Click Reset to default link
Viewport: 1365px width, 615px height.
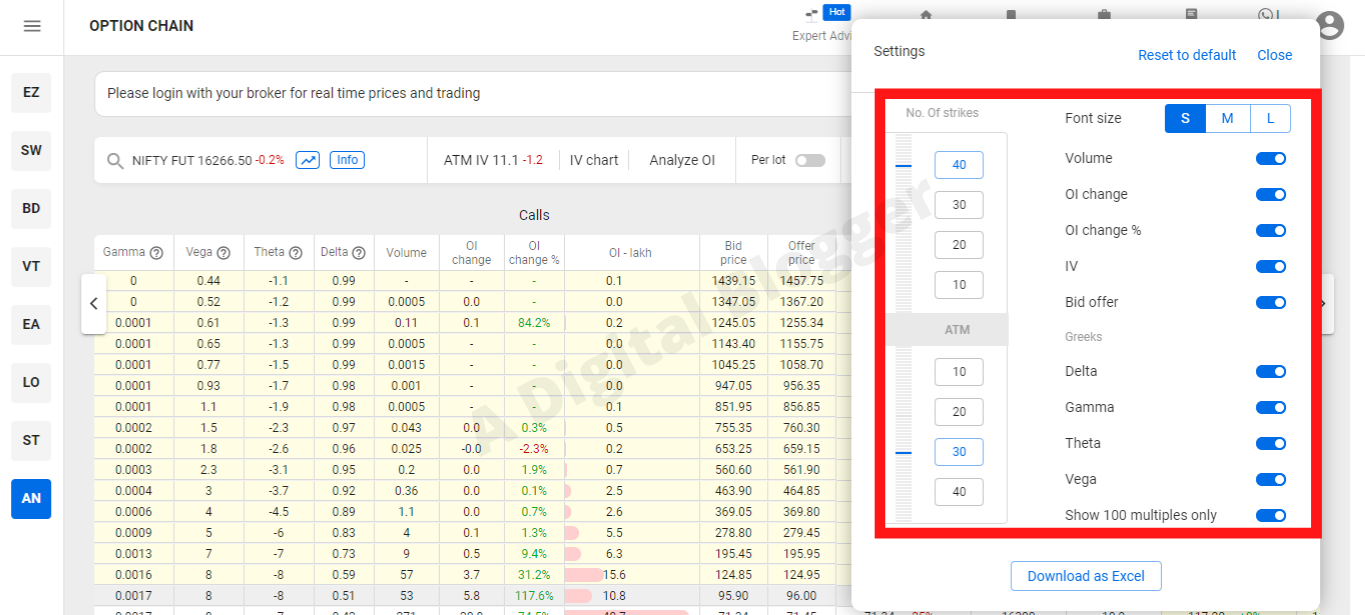1187,55
